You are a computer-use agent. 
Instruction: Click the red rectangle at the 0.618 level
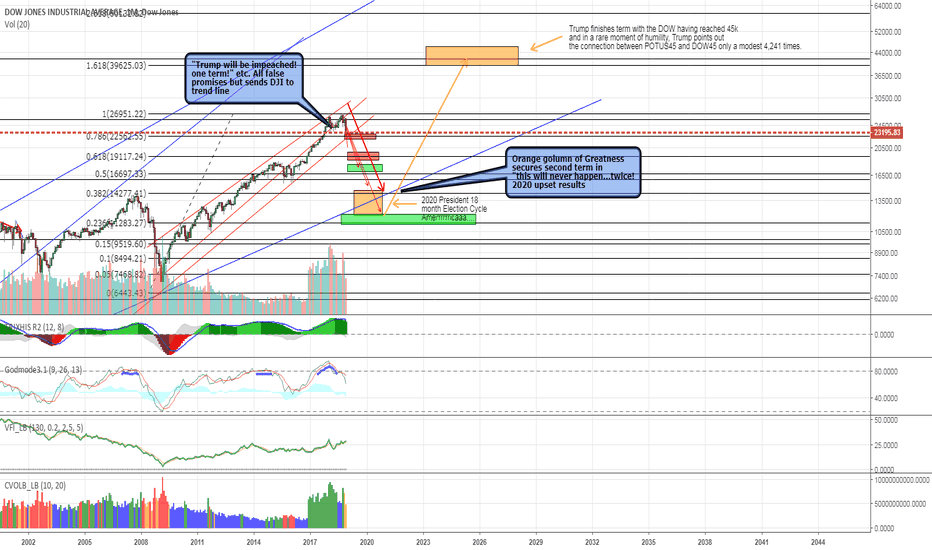tap(363, 156)
